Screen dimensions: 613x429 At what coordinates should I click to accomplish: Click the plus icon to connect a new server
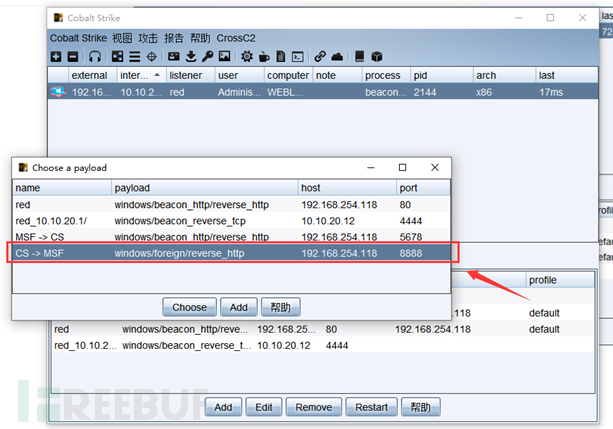point(56,57)
